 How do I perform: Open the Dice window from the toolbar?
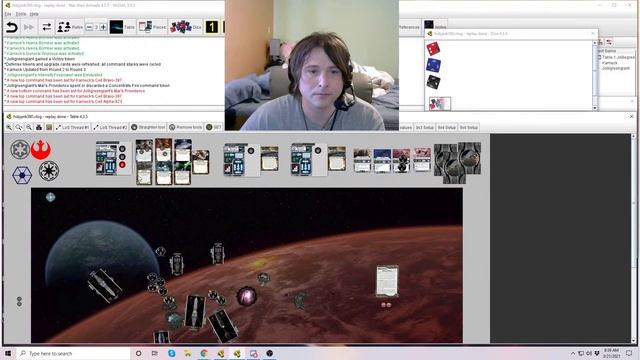tap(186, 27)
